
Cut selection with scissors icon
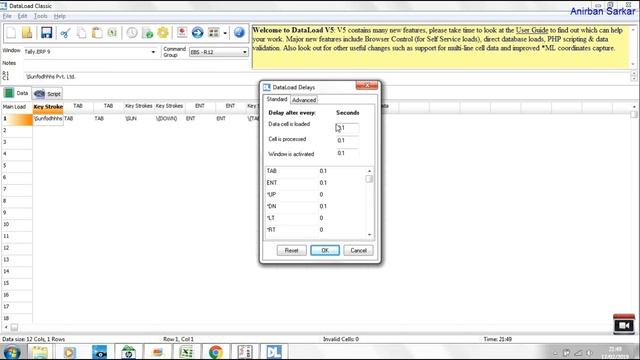pos(65,33)
